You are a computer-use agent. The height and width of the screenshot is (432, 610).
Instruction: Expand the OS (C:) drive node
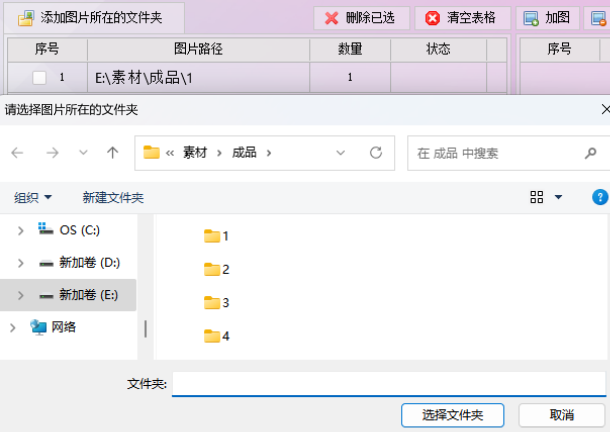(x=21, y=231)
